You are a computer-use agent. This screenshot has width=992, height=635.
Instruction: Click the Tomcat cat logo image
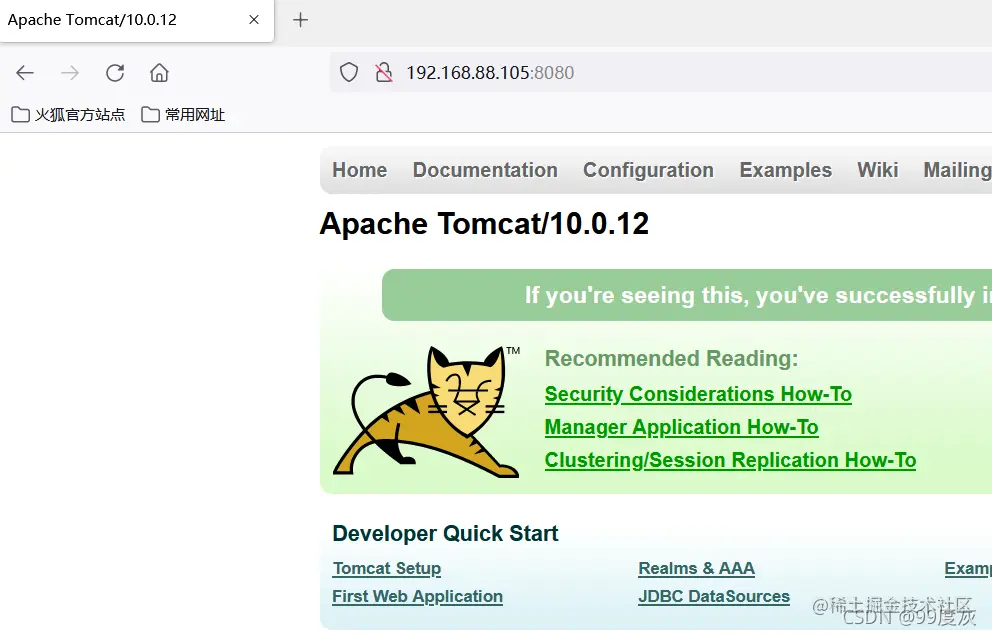click(426, 411)
